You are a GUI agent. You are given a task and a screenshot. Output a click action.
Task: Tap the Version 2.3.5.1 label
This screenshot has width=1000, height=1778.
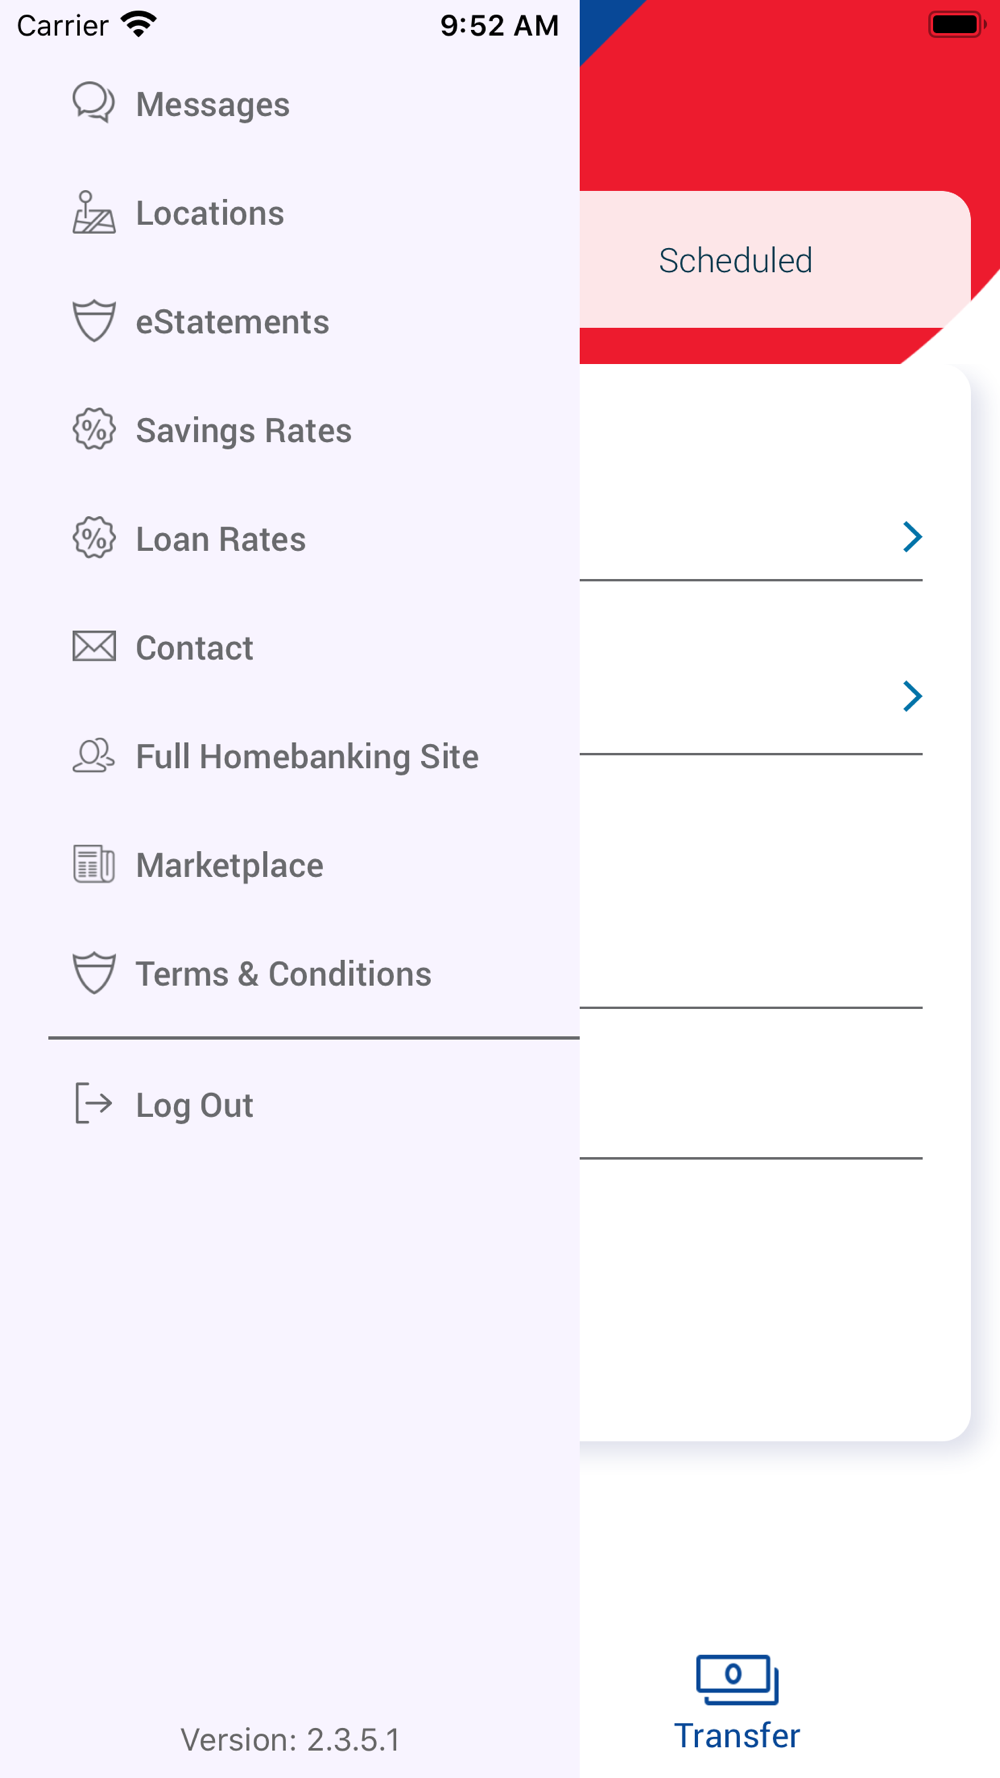pos(290,1740)
